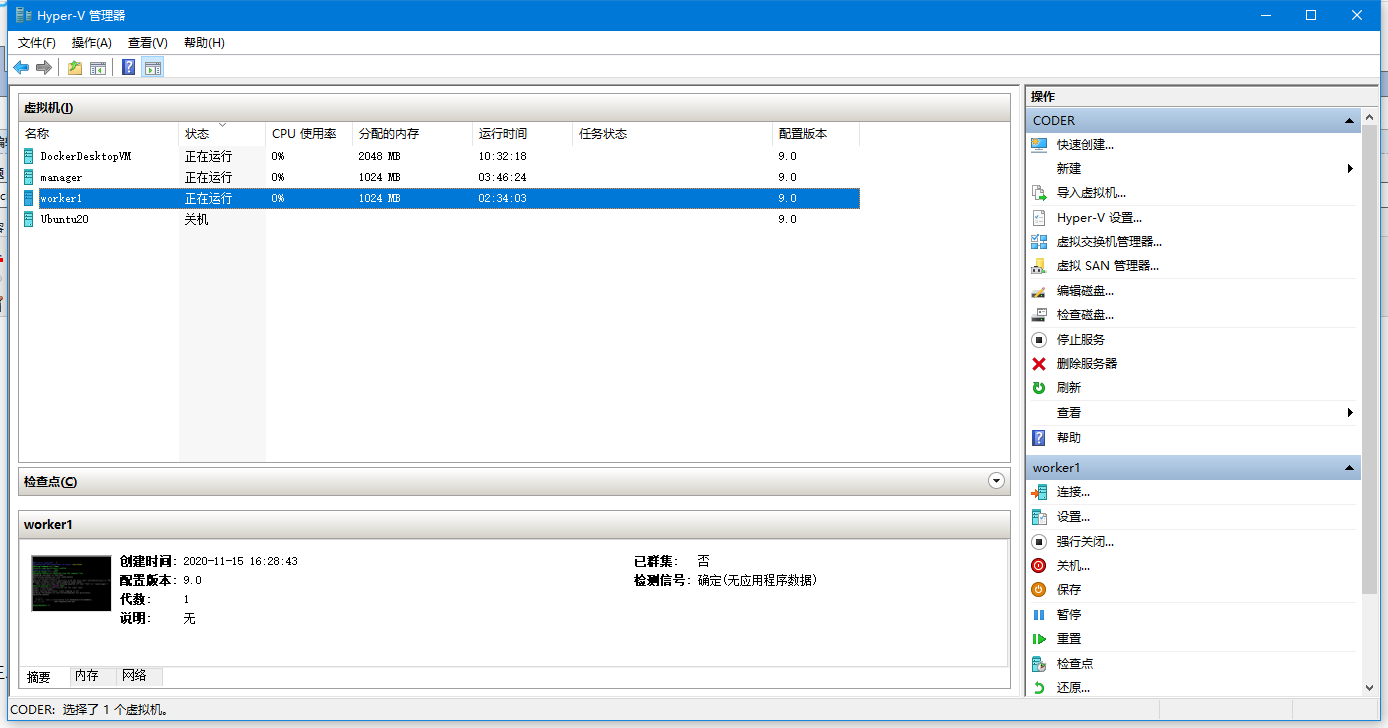Open the 文件(F) menu

37,43
